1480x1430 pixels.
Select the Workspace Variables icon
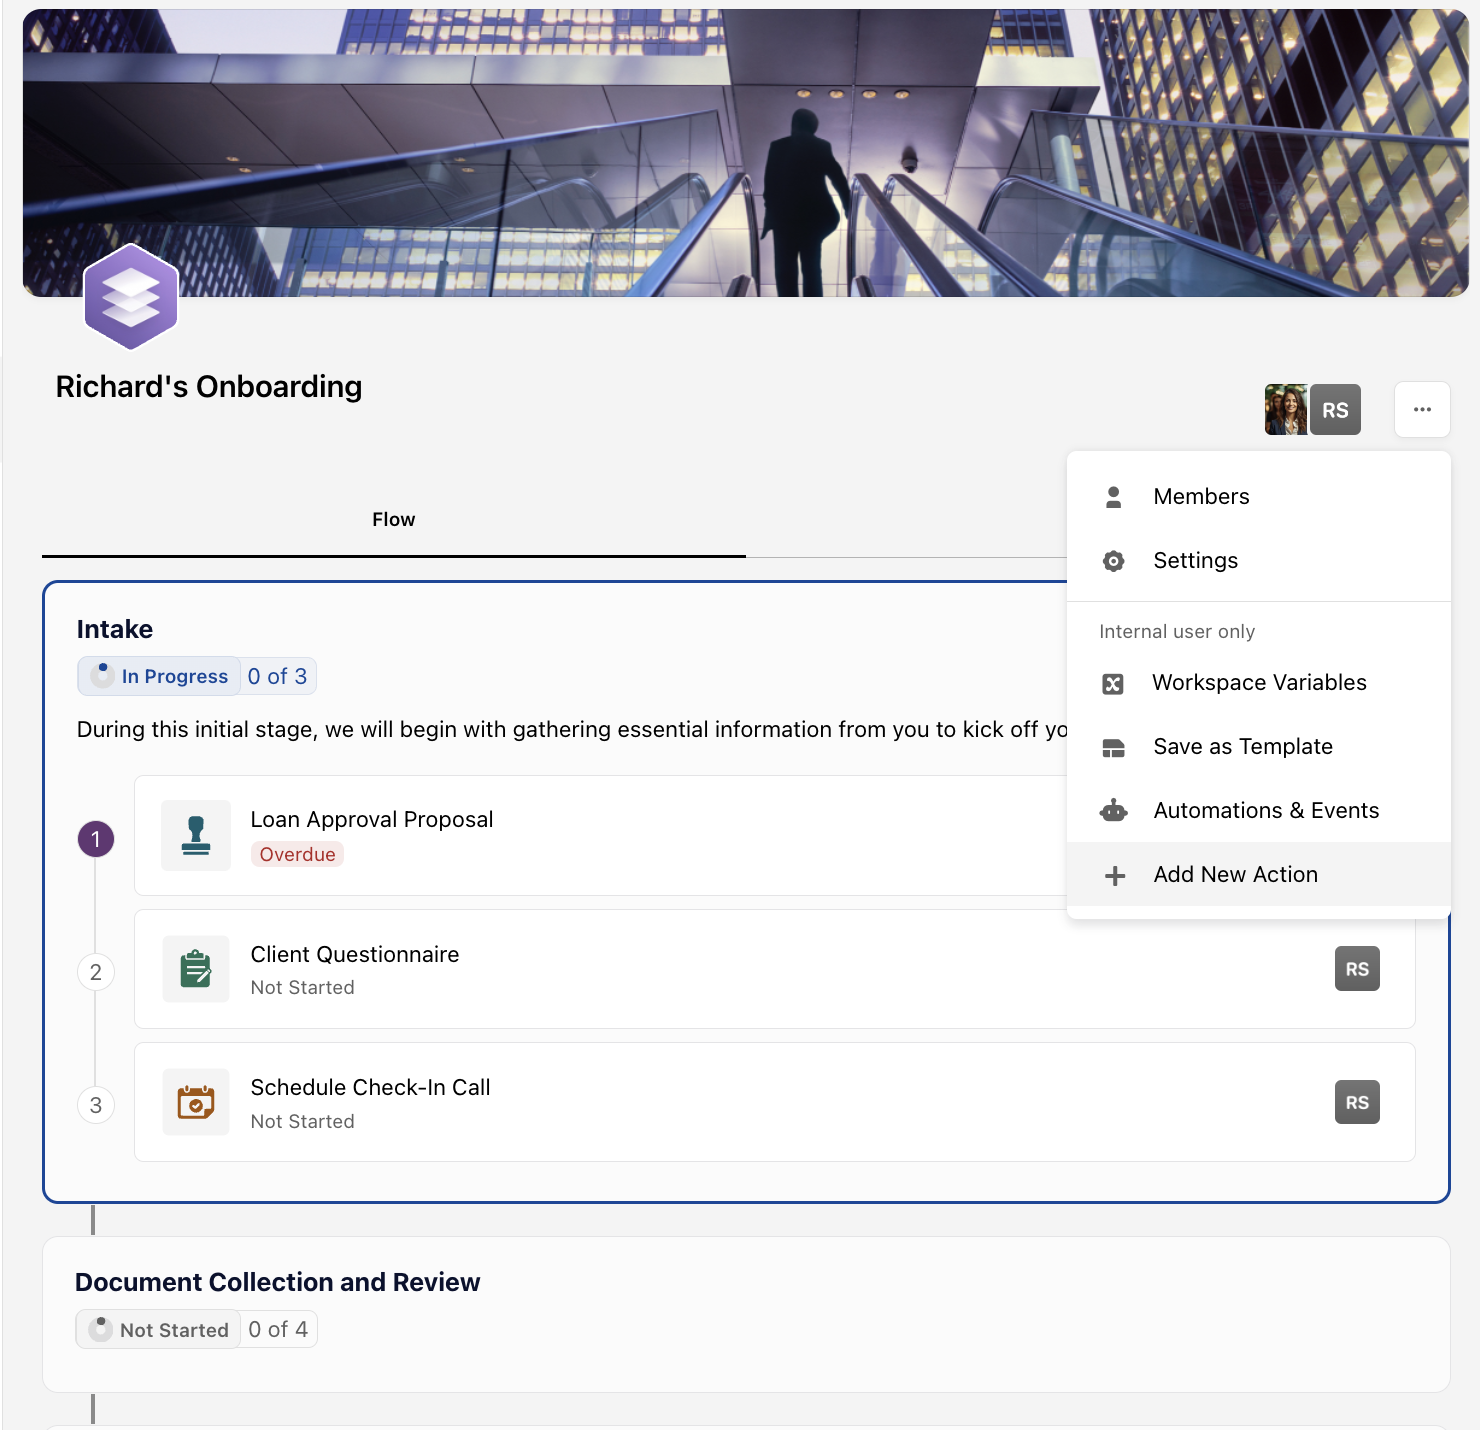click(1114, 682)
